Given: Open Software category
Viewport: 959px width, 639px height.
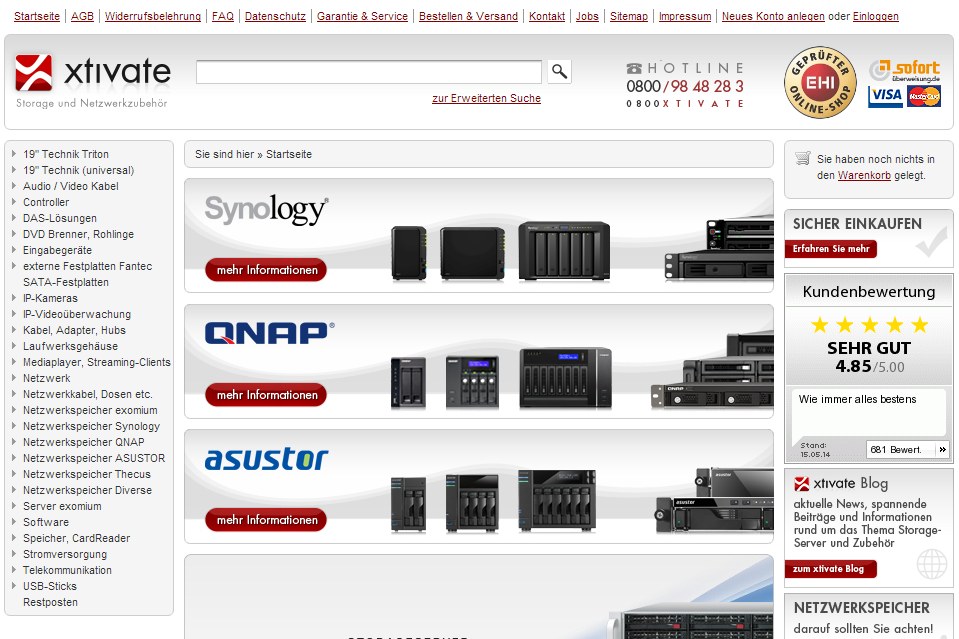Looking at the screenshot, I should [x=46, y=522].
